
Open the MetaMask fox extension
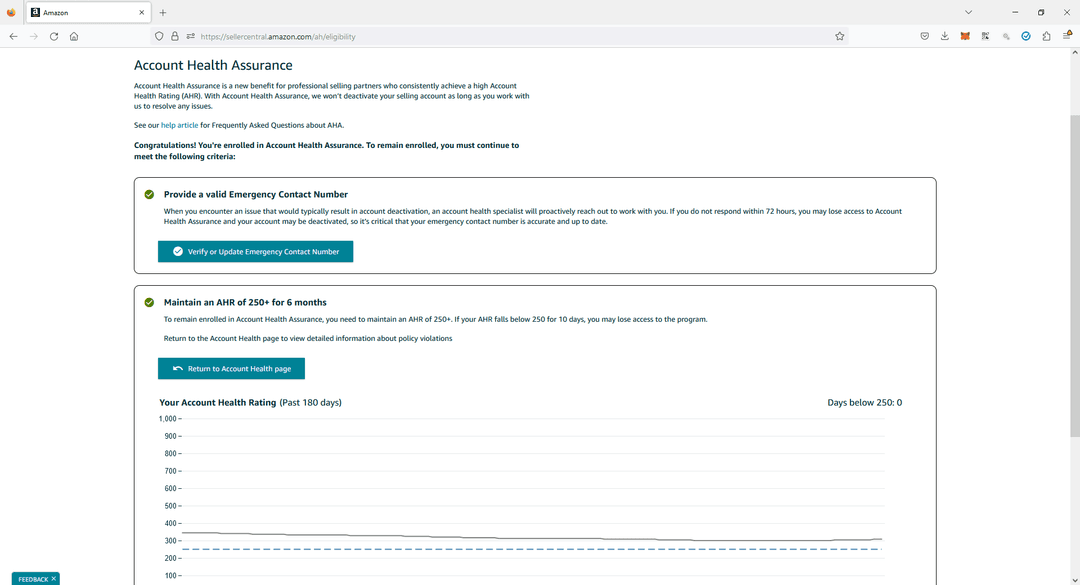click(x=965, y=37)
